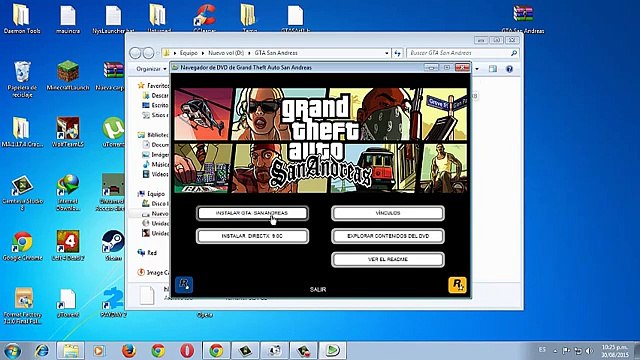The image size is (640, 360).
Task: Click the yellow Rockstar Games logo
Action: 457,285
